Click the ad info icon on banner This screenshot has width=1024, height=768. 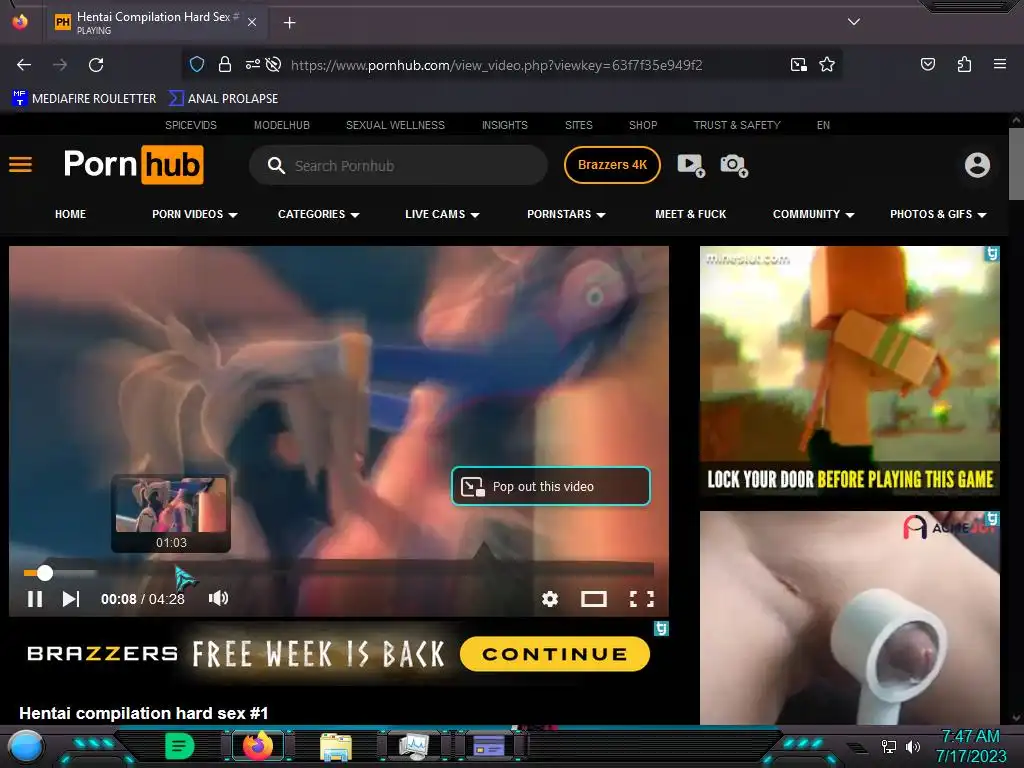661,628
